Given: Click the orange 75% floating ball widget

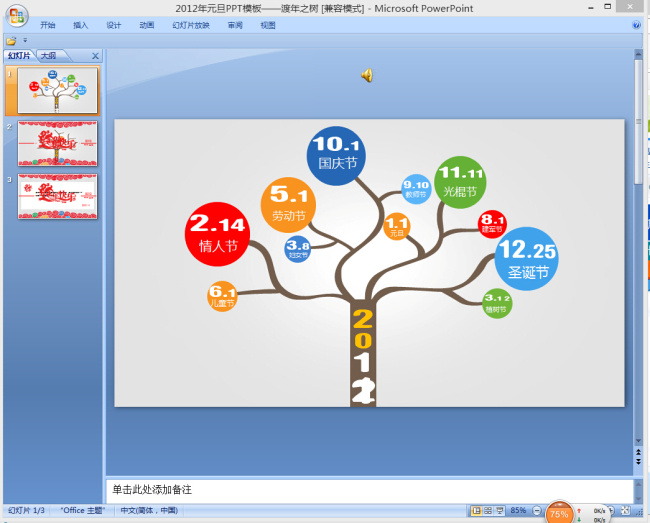Looking at the screenshot, I should click(559, 513).
